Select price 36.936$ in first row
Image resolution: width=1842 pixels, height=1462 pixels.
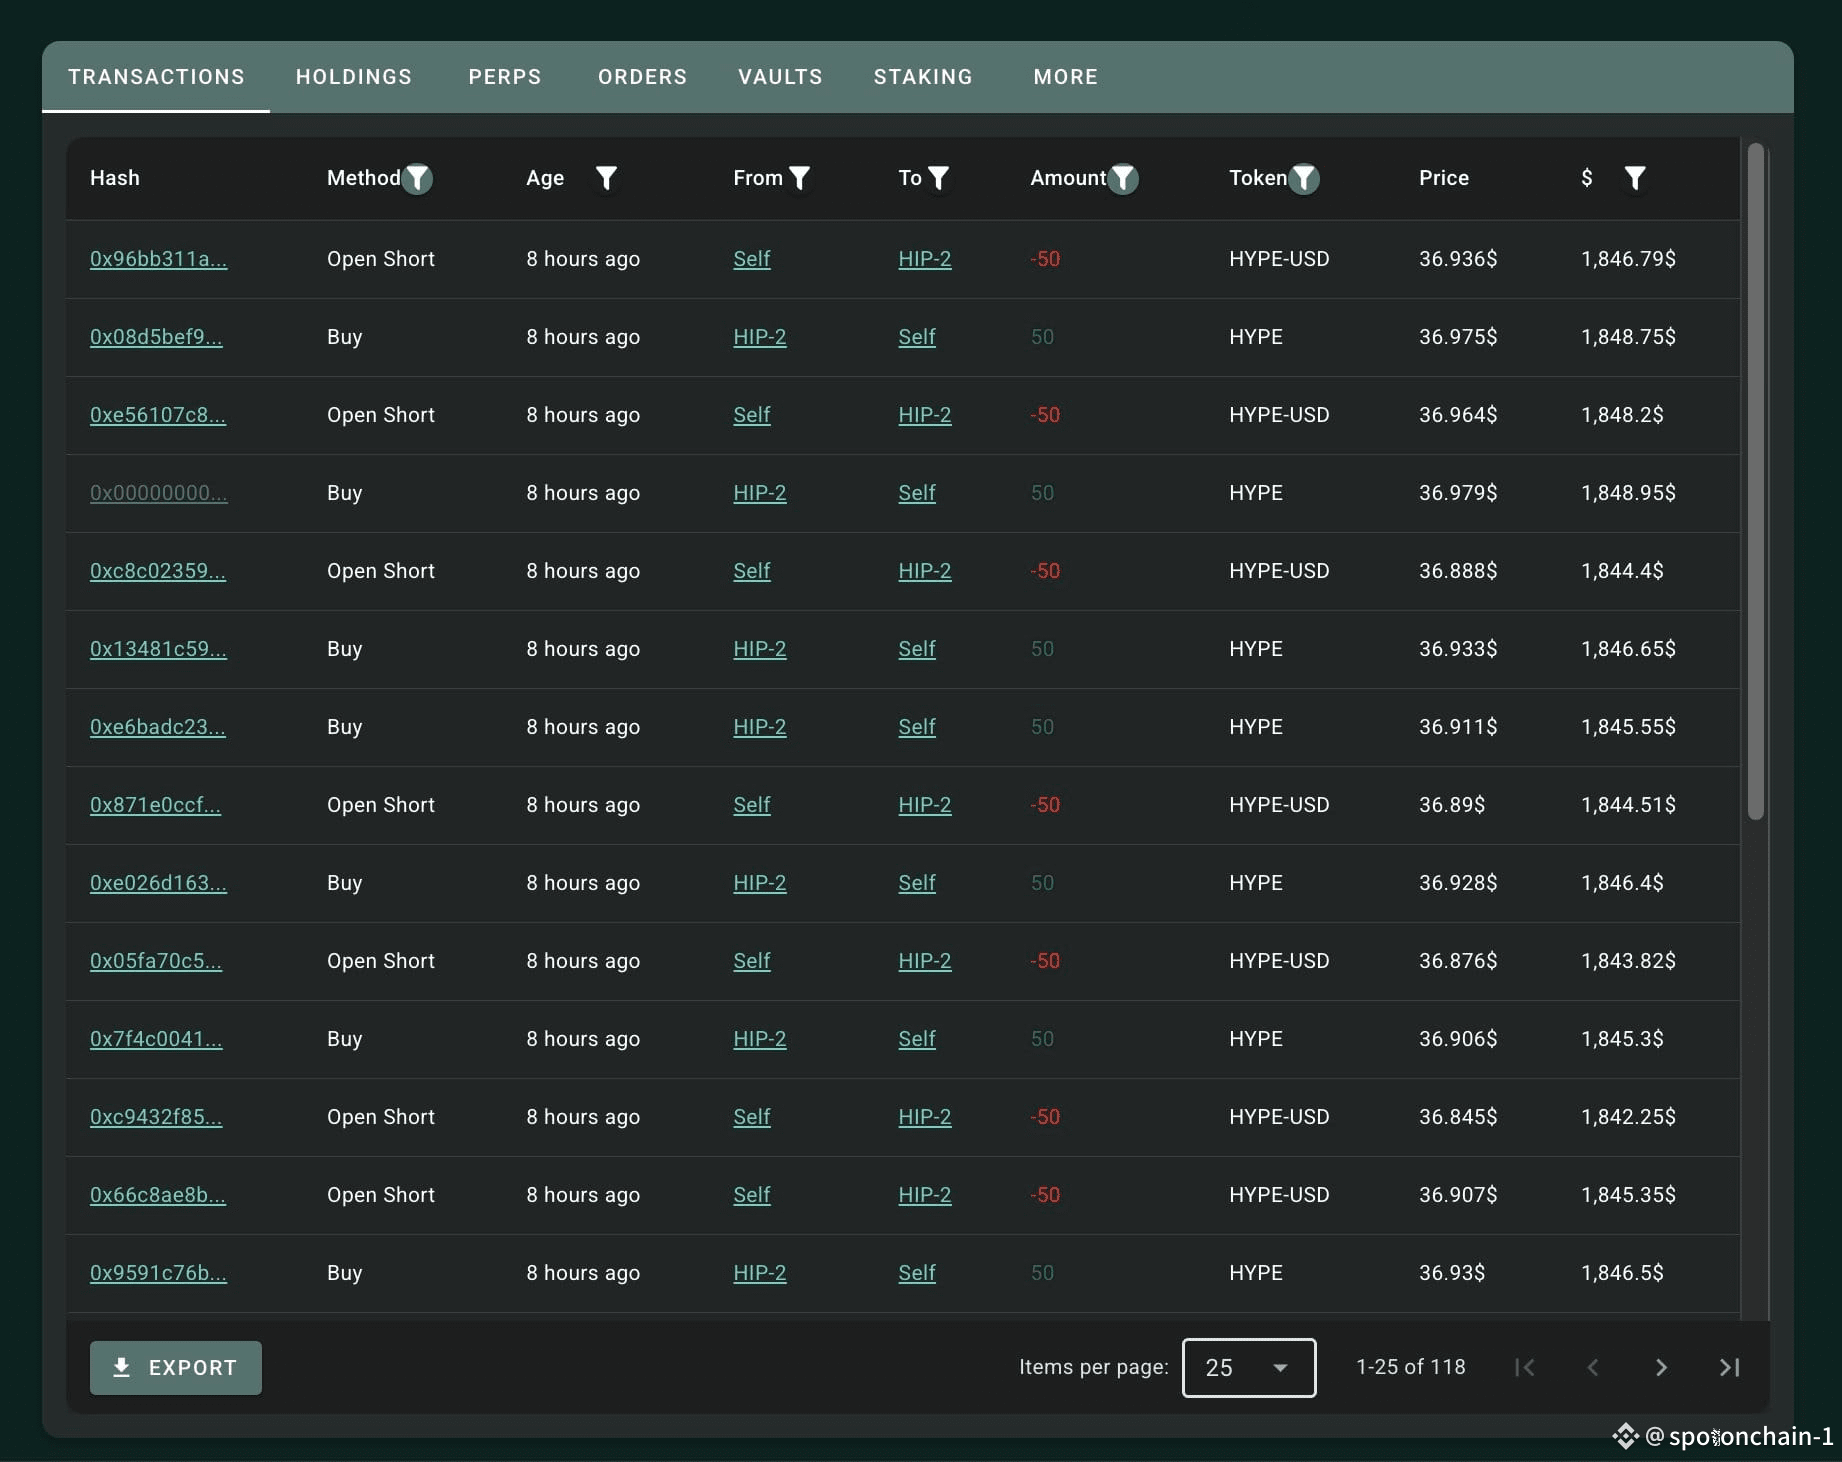point(1458,259)
